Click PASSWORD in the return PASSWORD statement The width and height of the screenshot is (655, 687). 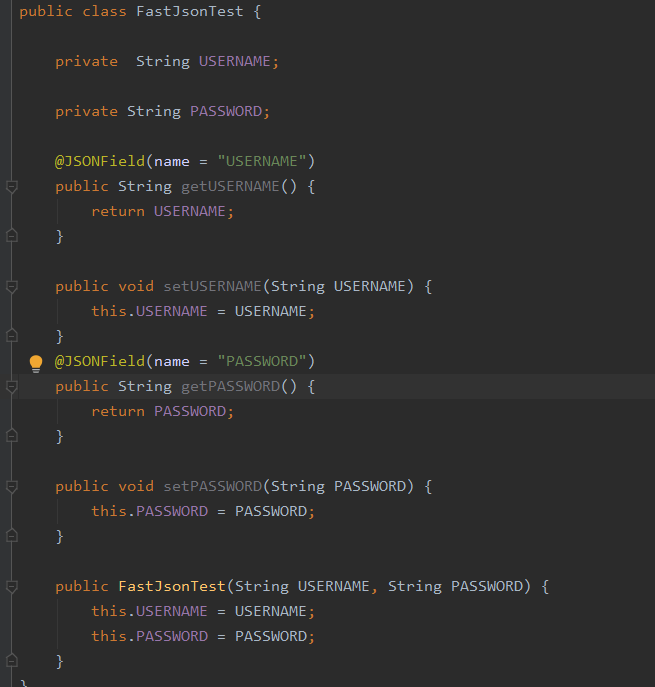(x=190, y=411)
